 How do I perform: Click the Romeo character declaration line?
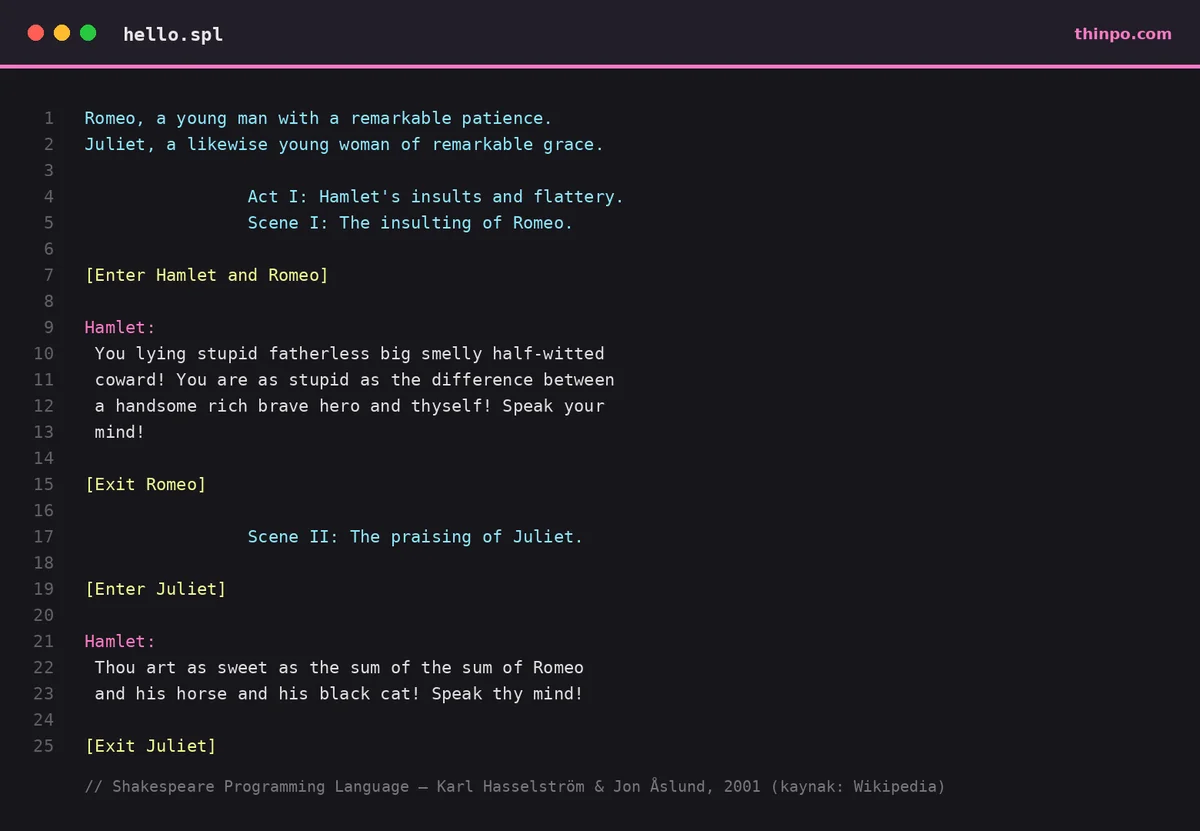click(318, 118)
